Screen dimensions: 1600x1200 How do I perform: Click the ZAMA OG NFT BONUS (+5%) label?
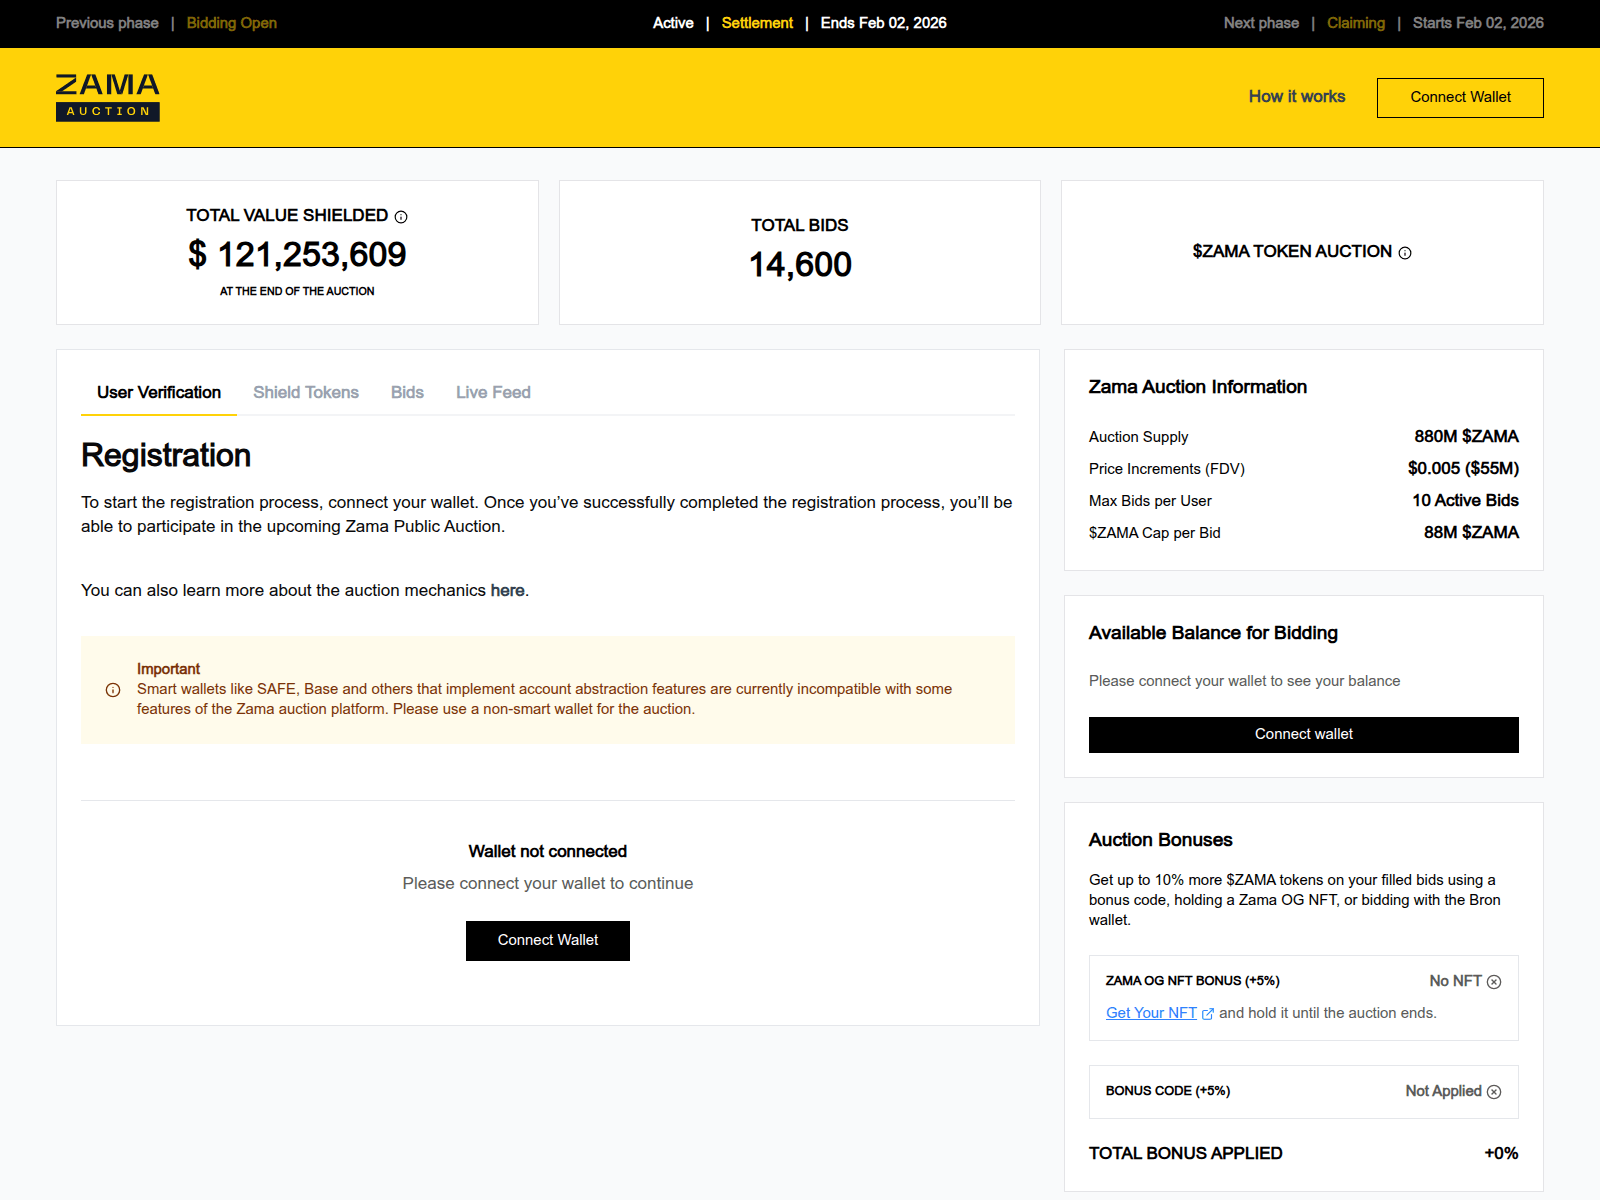click(x=1192, y=981)
